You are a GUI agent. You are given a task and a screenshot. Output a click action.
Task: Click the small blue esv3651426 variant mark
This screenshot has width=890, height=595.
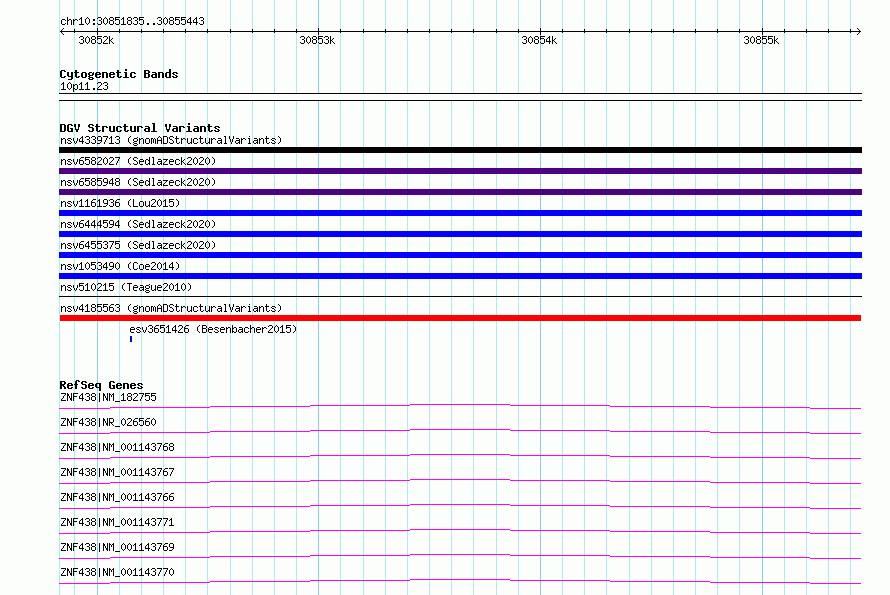pyautogui.click(x=131, y=339)
